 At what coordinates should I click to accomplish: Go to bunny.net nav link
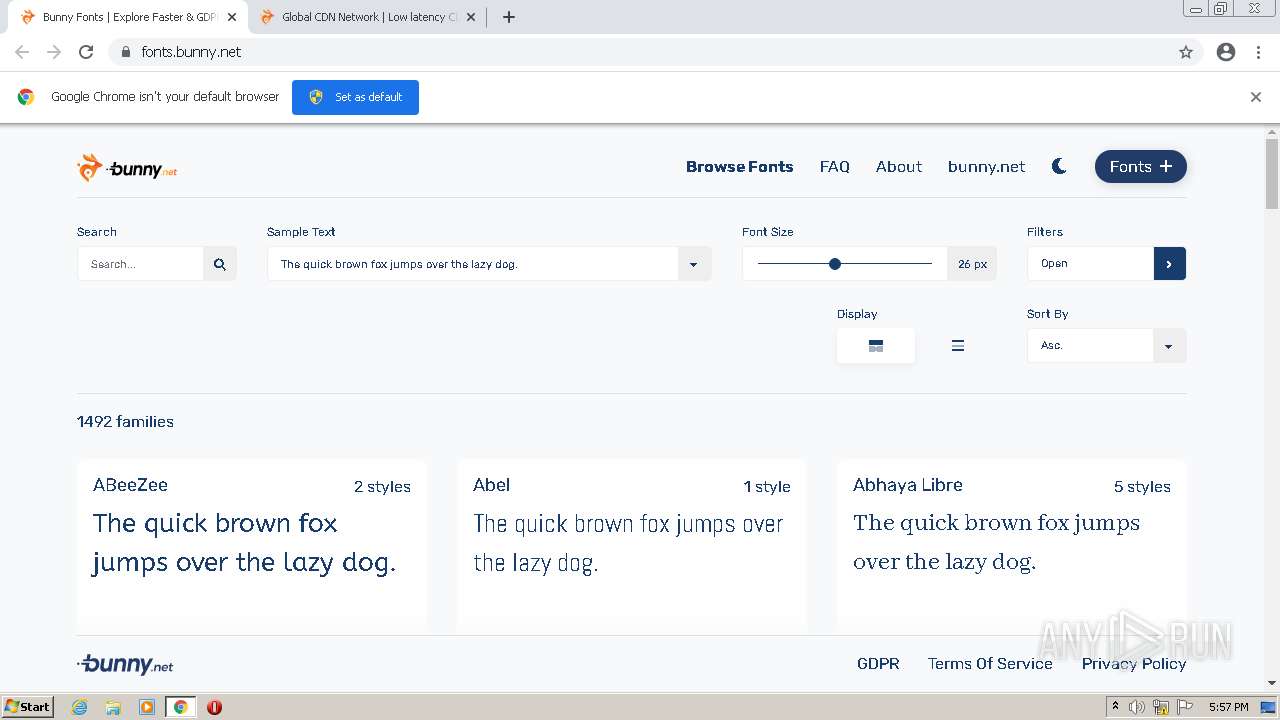pyautogui.click(x=987, y=167)
